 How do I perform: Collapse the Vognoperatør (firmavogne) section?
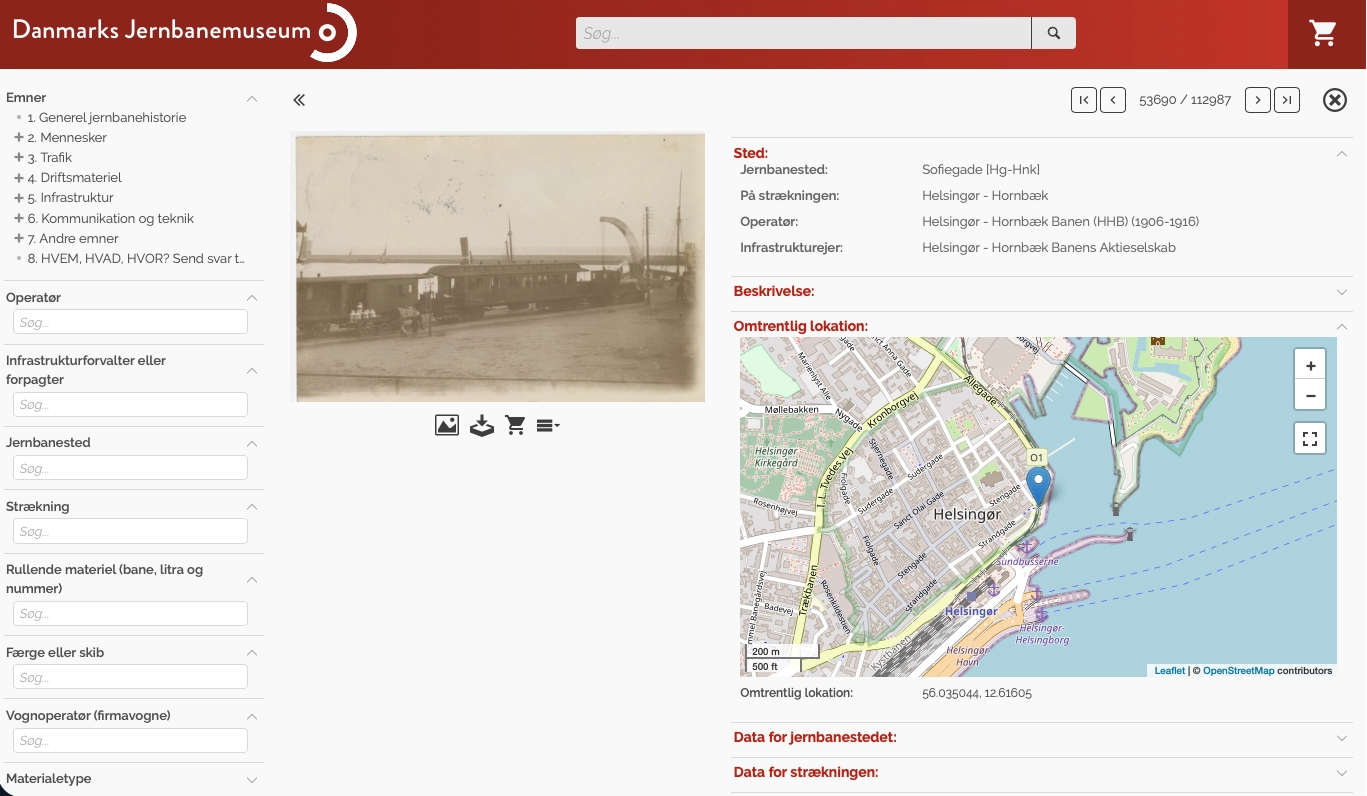[x=252, y=716]
